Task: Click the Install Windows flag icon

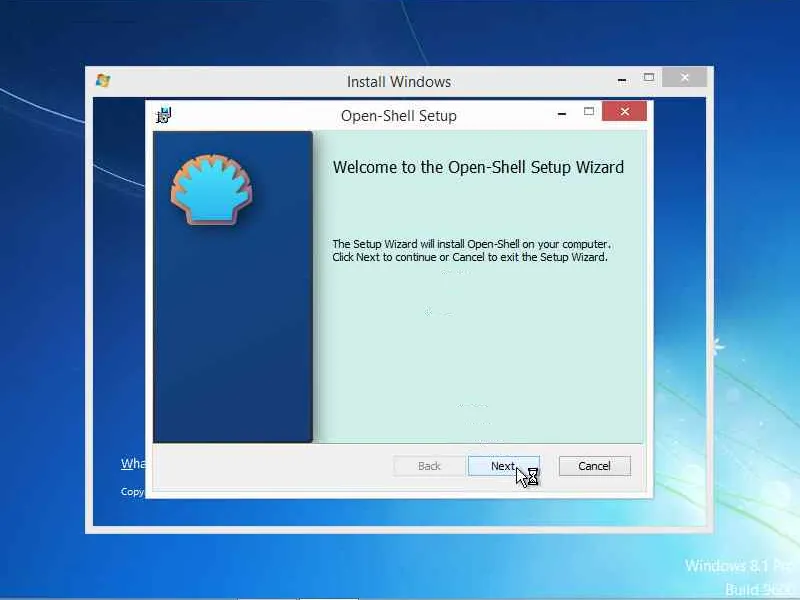Action: [103, 81]
